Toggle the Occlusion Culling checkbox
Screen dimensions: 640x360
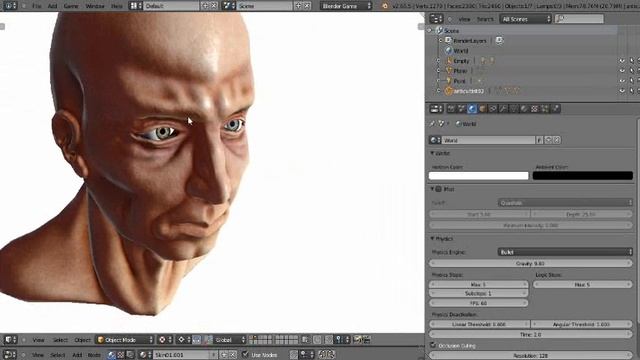(x=433, y=345)
